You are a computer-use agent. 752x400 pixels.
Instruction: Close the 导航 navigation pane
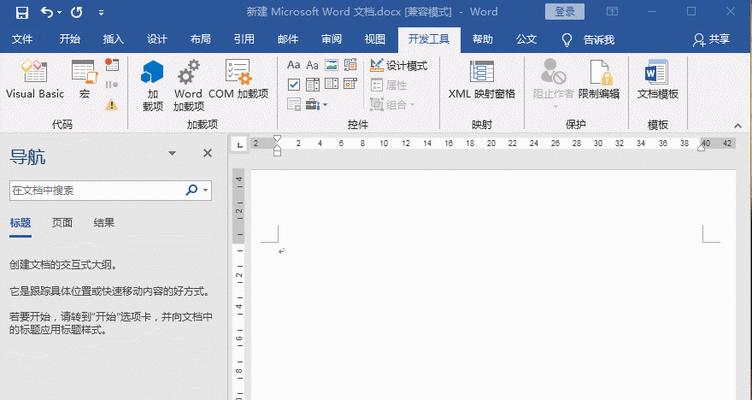click(x=208, y=153)
